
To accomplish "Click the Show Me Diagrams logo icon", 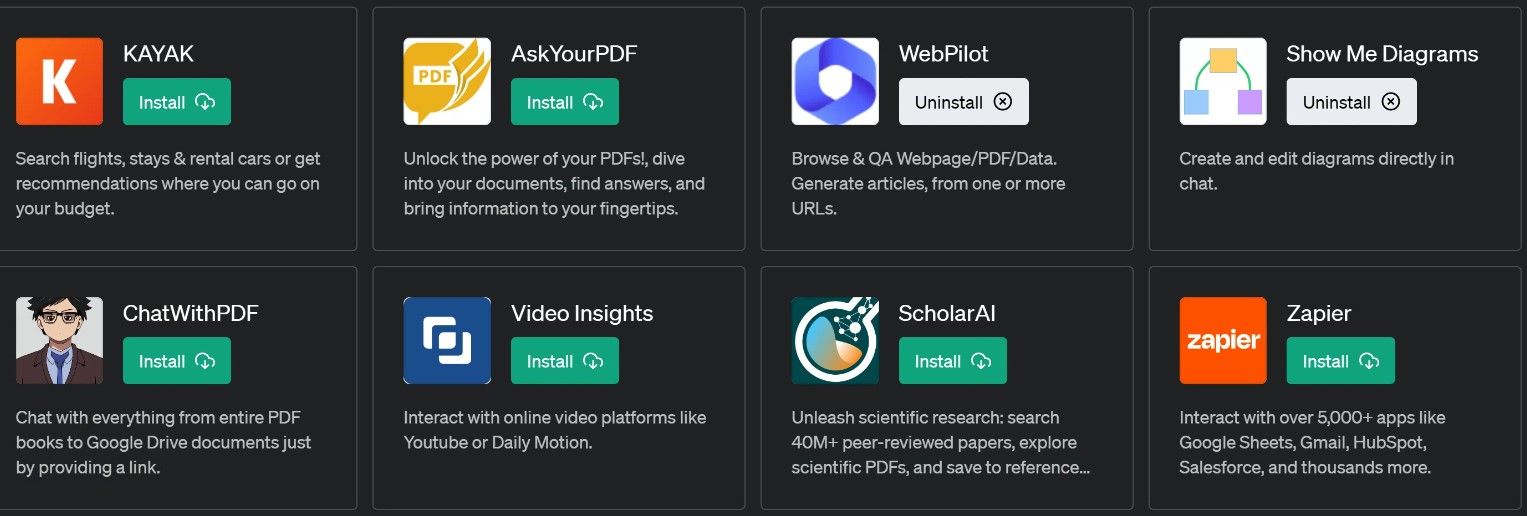I will coord(1223,81).
